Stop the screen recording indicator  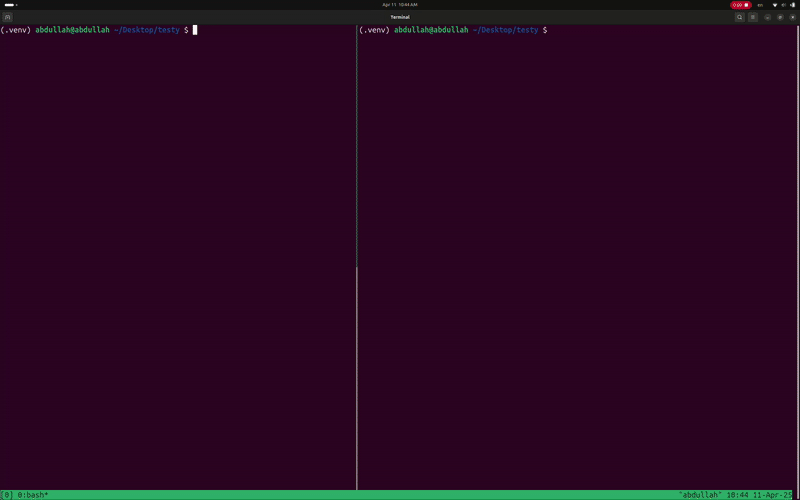740,5
